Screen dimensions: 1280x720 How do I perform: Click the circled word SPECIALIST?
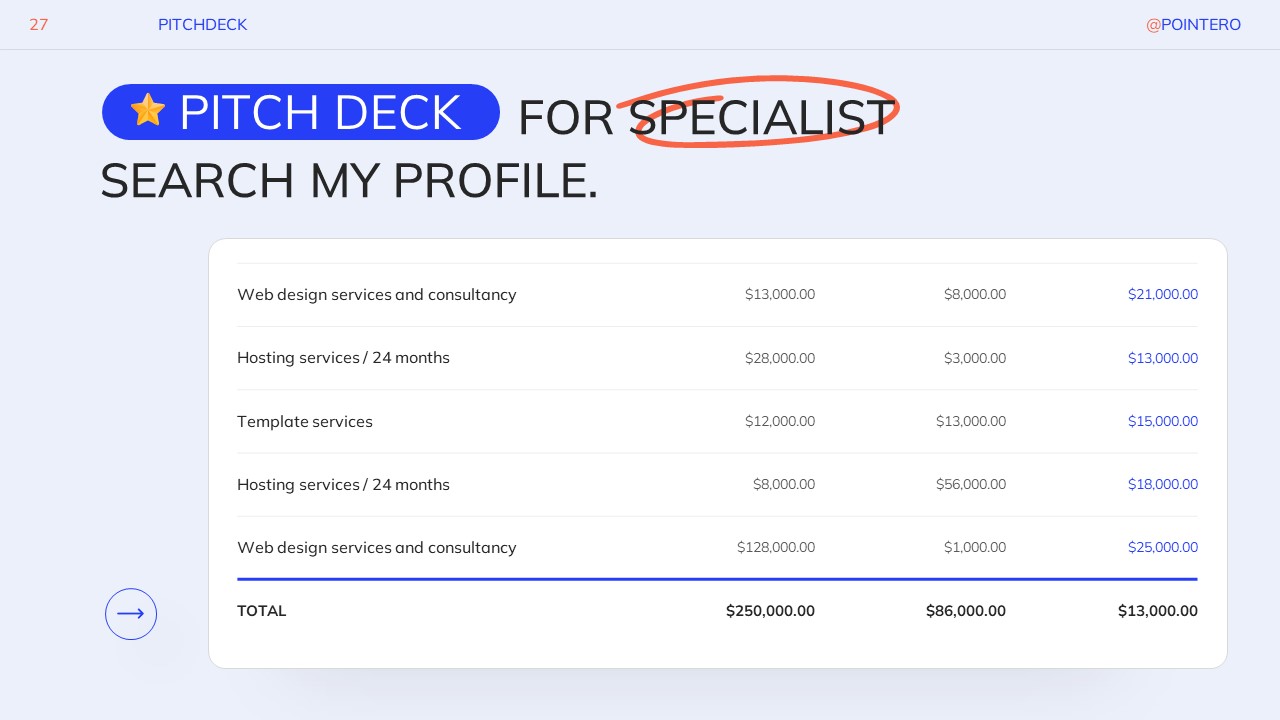[761, 117]
